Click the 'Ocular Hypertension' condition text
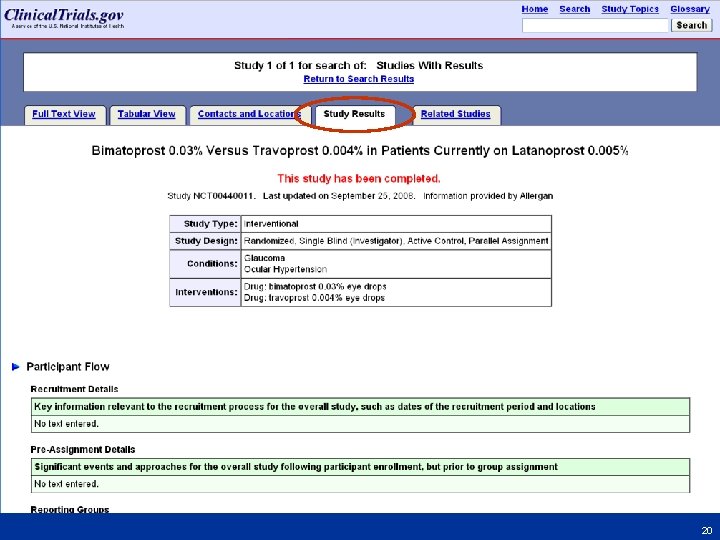 coord(286,269)
